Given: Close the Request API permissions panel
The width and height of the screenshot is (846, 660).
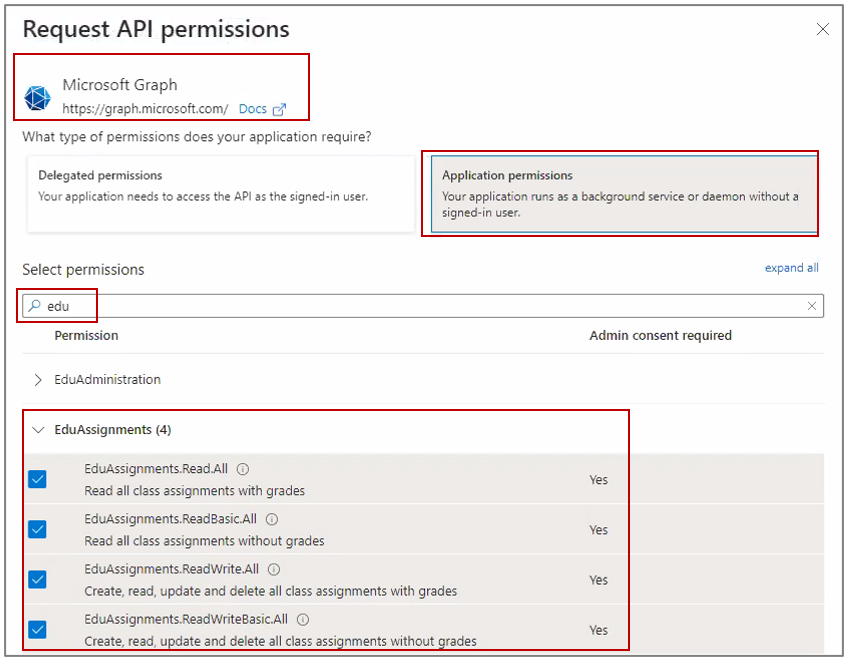Looking at the screenshot, I should pos(823,30).
